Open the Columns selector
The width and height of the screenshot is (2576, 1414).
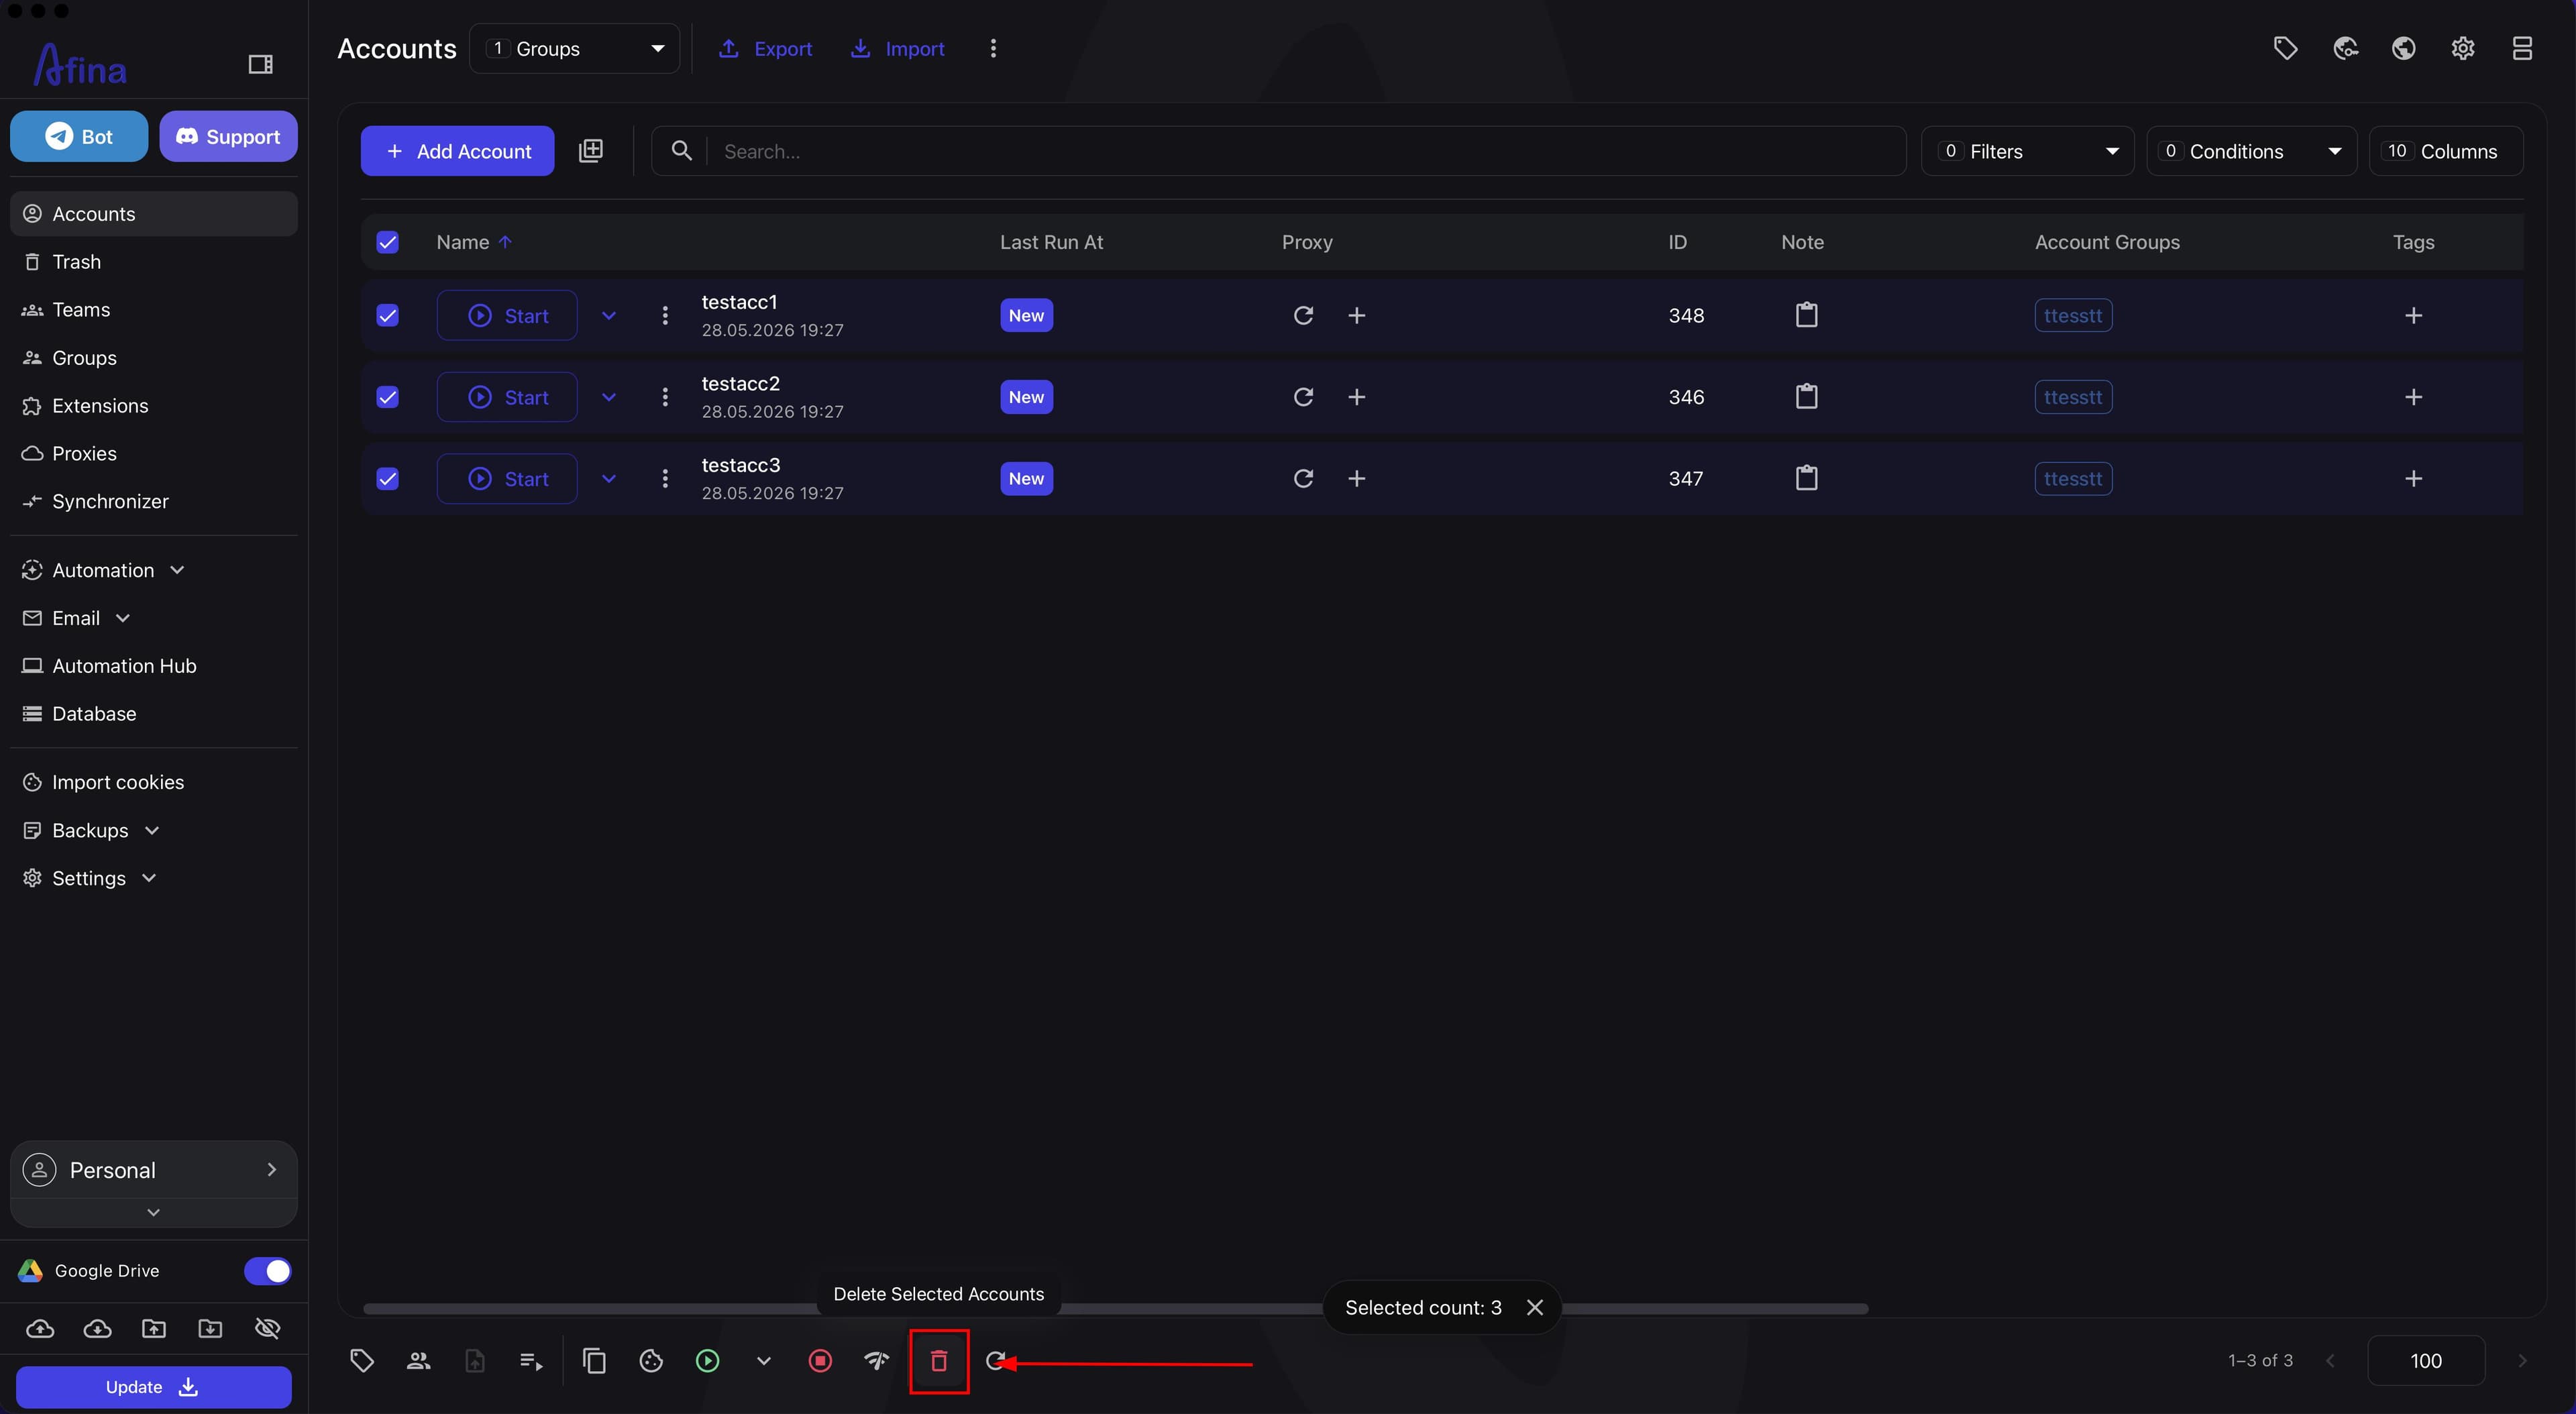click(2445, 151)
